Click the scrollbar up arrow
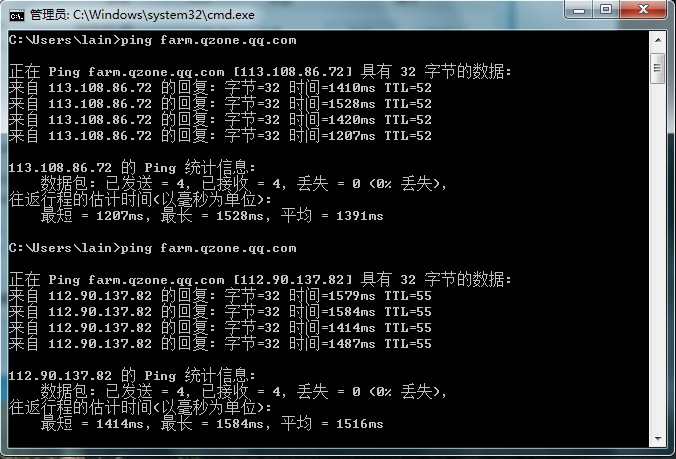This screenshot has height=459, width=676. coord(657,41)
